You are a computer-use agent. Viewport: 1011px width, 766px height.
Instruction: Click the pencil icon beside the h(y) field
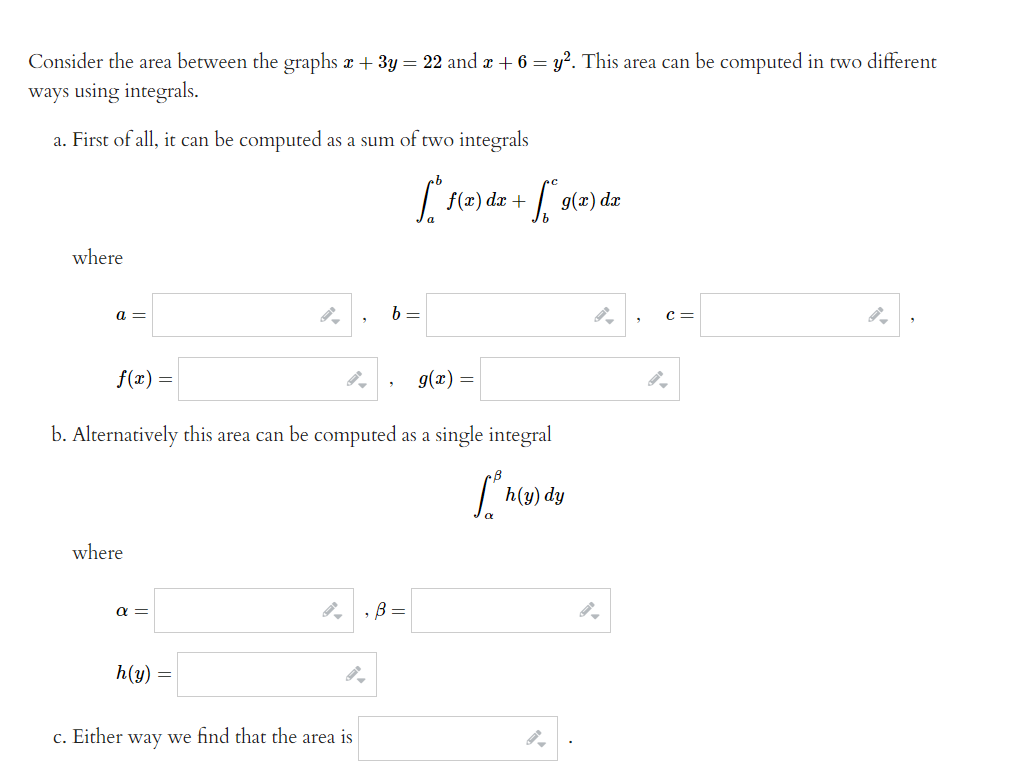(x=355, y=670)
